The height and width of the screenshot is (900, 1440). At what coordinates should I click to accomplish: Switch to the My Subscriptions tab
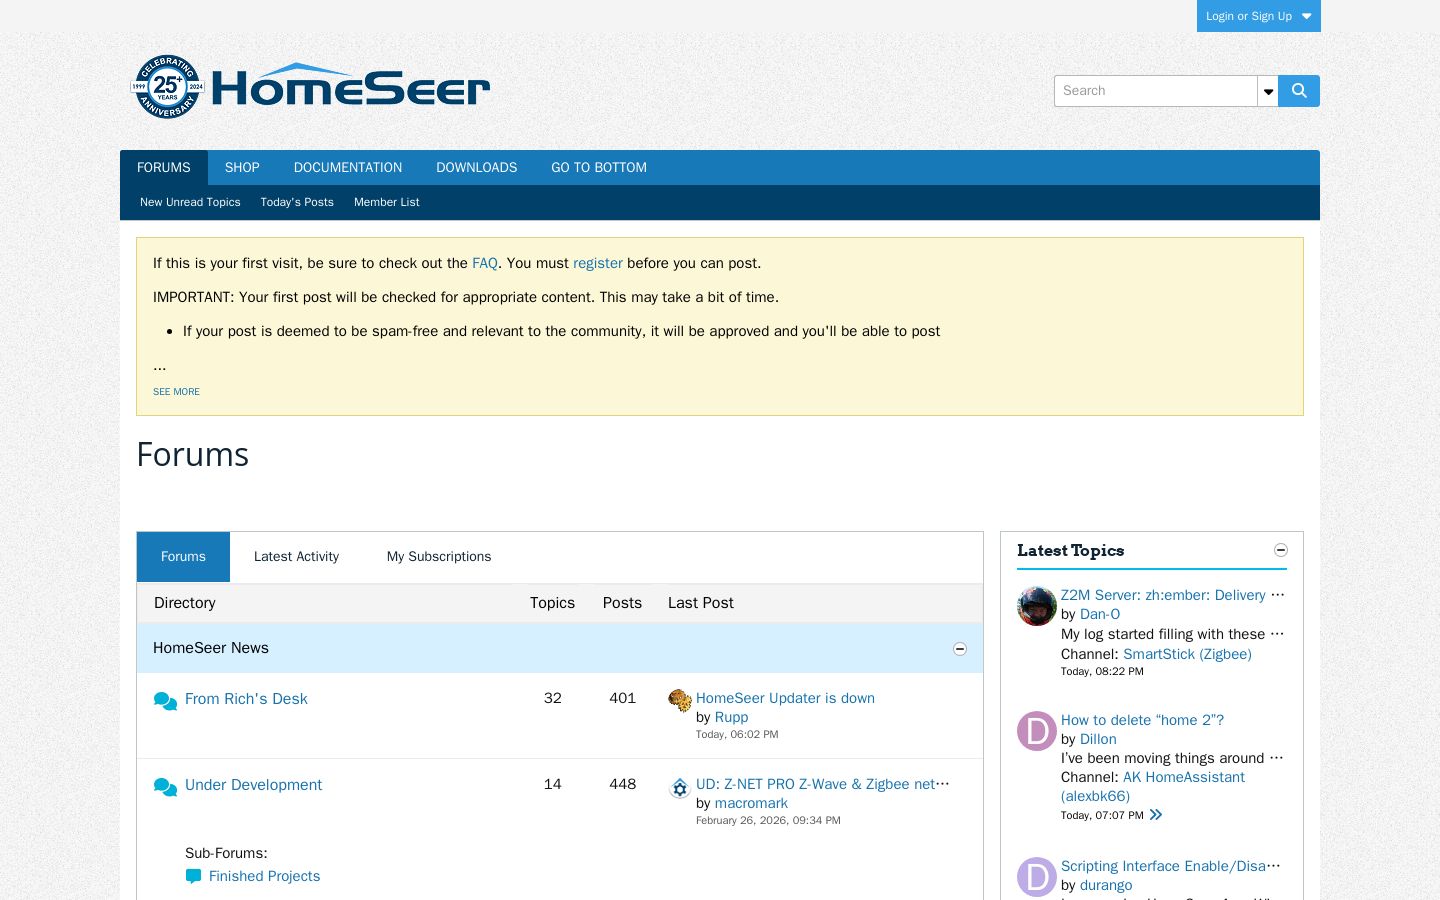(x=439, y=557)
